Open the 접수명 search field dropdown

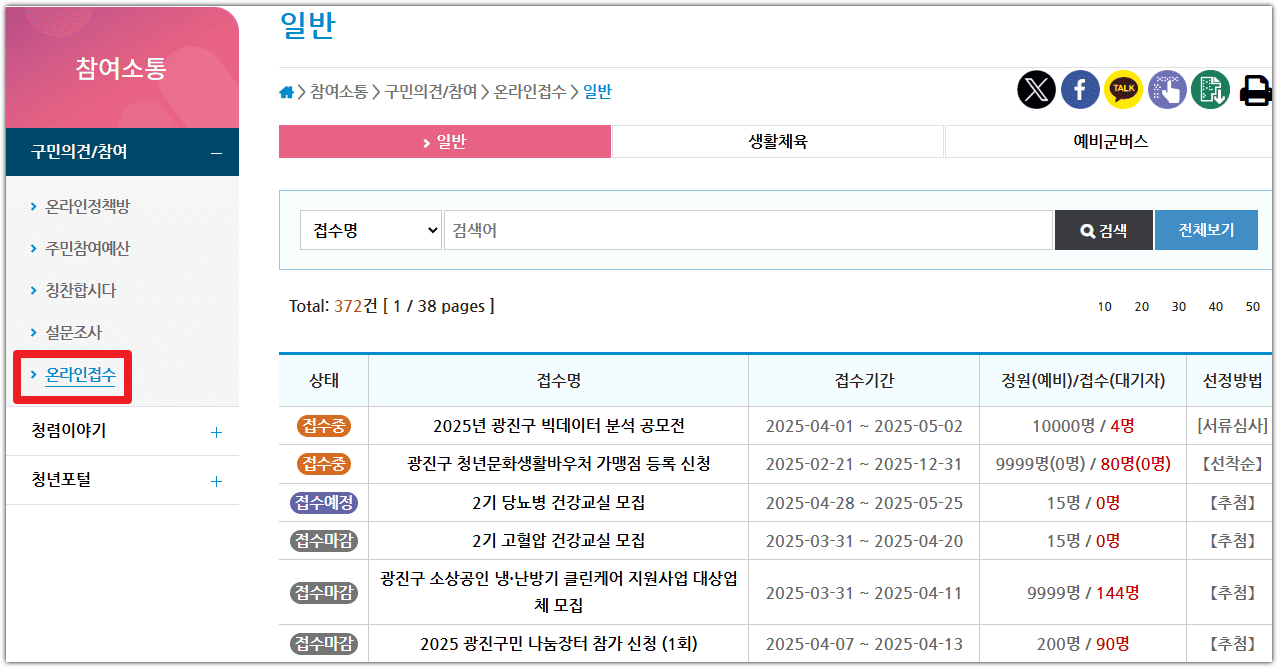coord(370,229)
